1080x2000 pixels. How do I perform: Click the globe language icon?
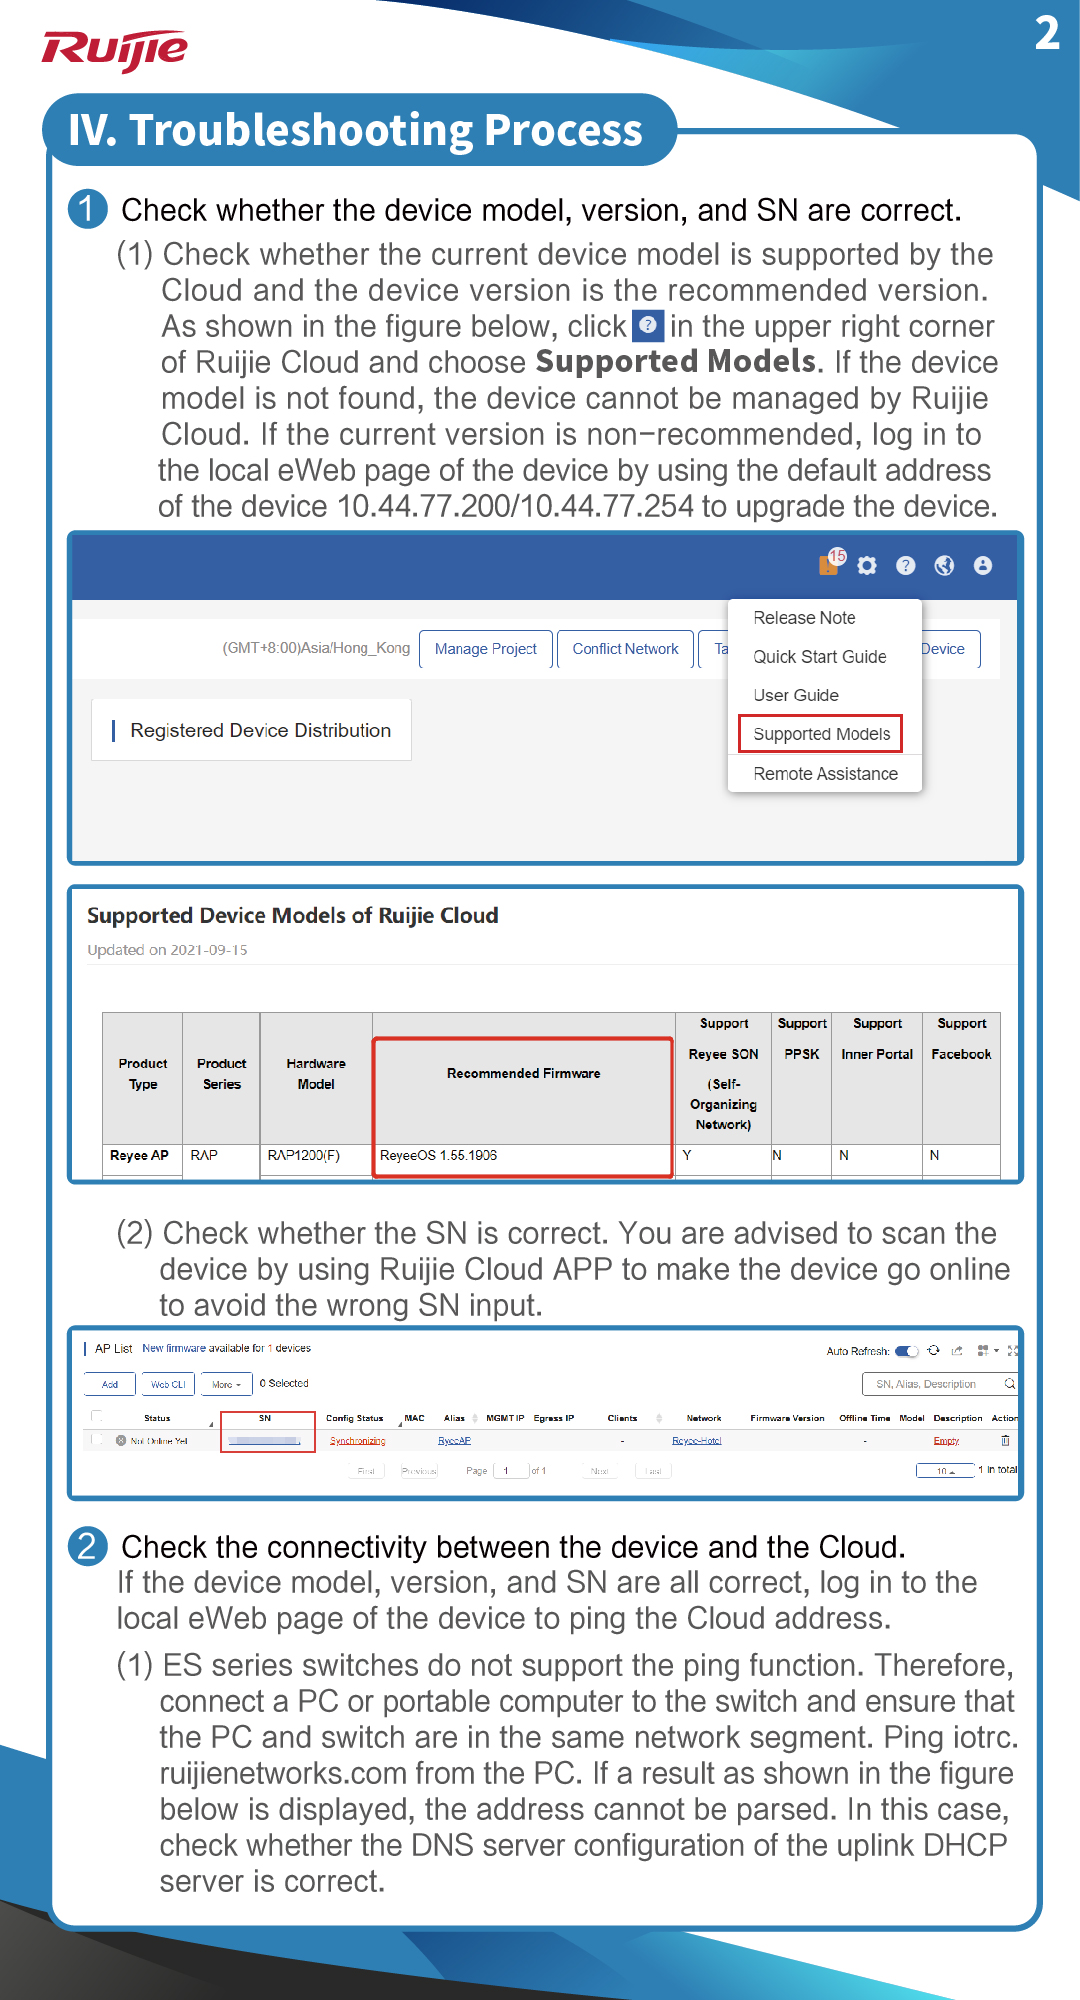pyautogui.click(x=944, y=566)
